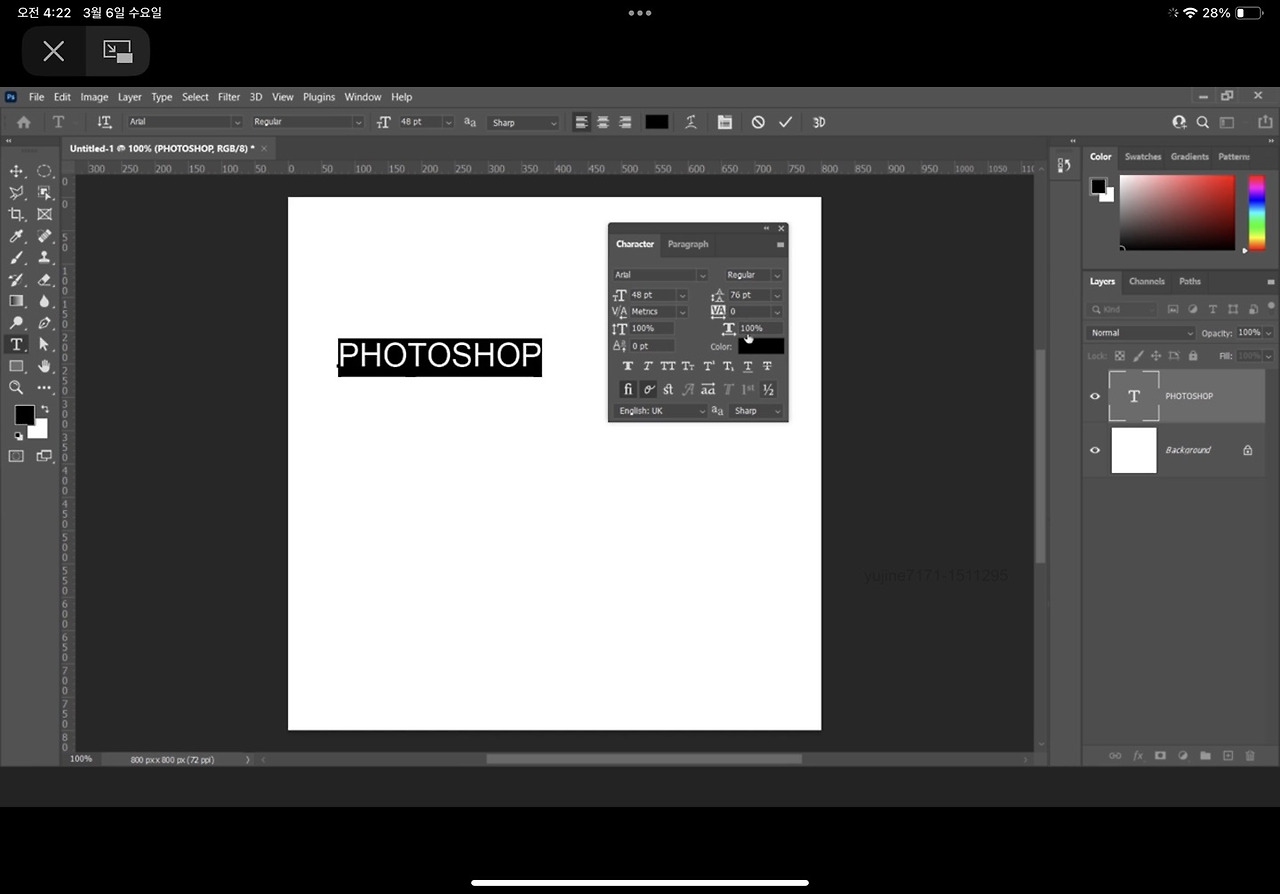This screenshot has height=894, width=1280.
Task: Select the Eyedropper tool
Action: pos(16,237)
